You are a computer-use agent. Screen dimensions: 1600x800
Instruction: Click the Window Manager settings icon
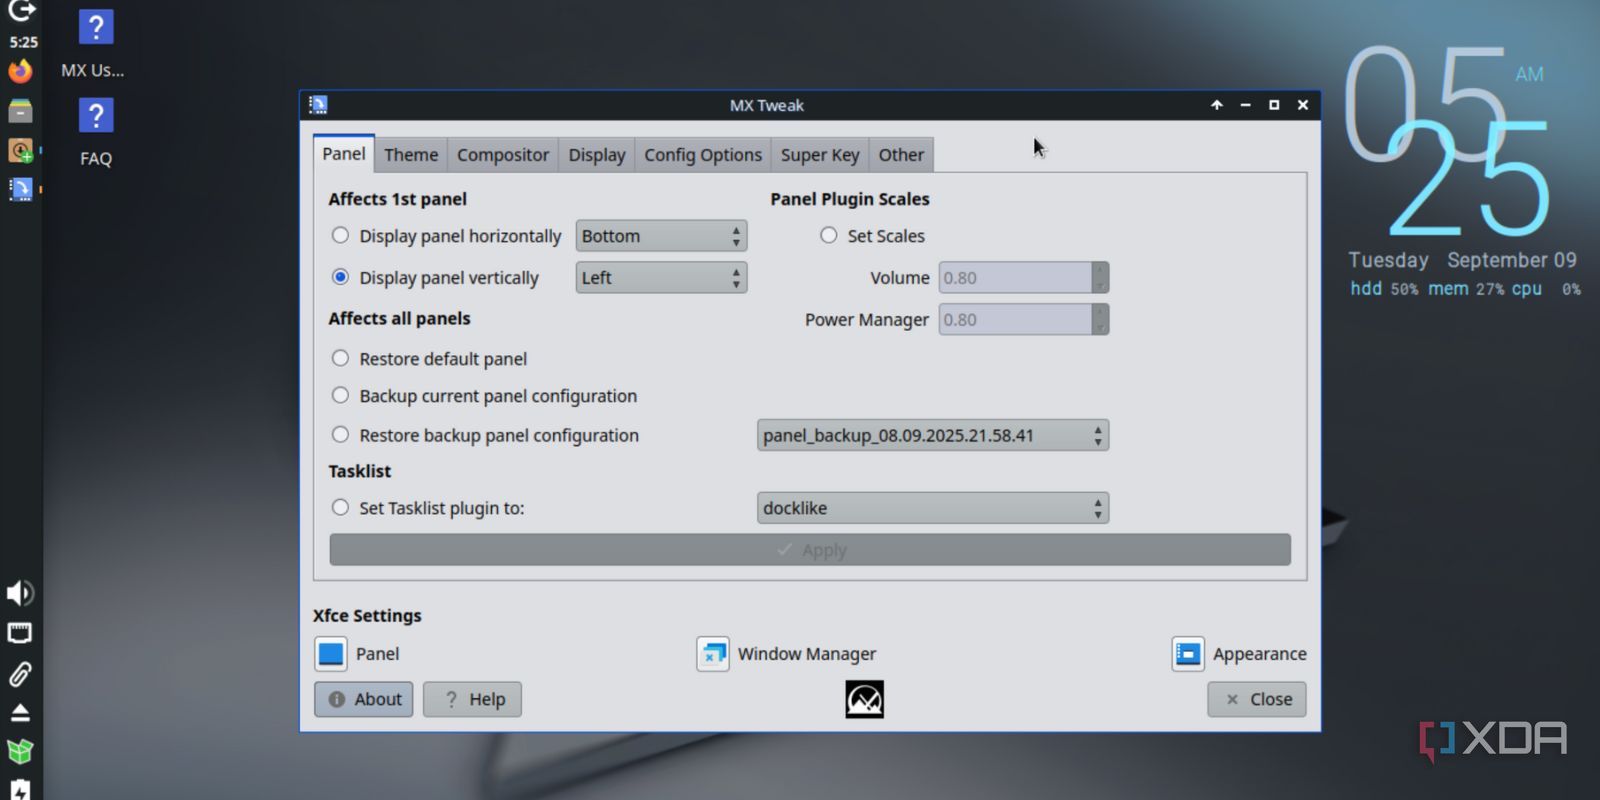(713, 654)
